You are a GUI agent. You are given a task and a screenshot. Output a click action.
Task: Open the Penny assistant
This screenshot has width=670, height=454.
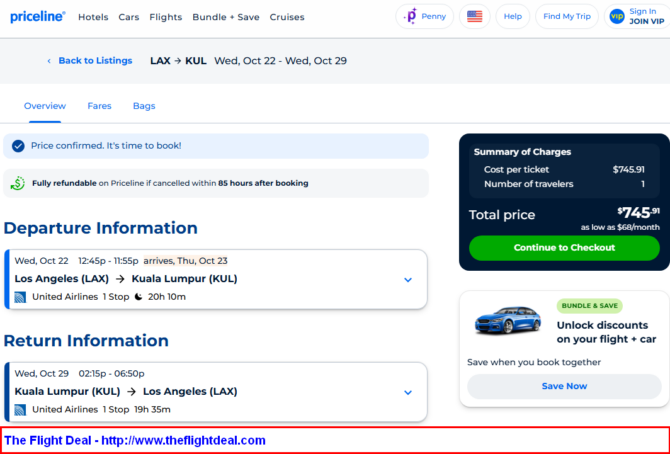(424, 17)
